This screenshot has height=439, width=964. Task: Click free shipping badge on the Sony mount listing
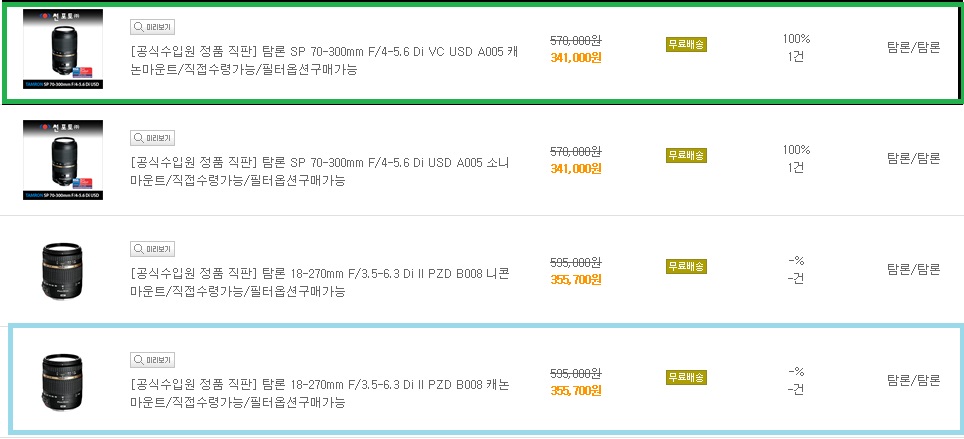(x=686, y=156)
